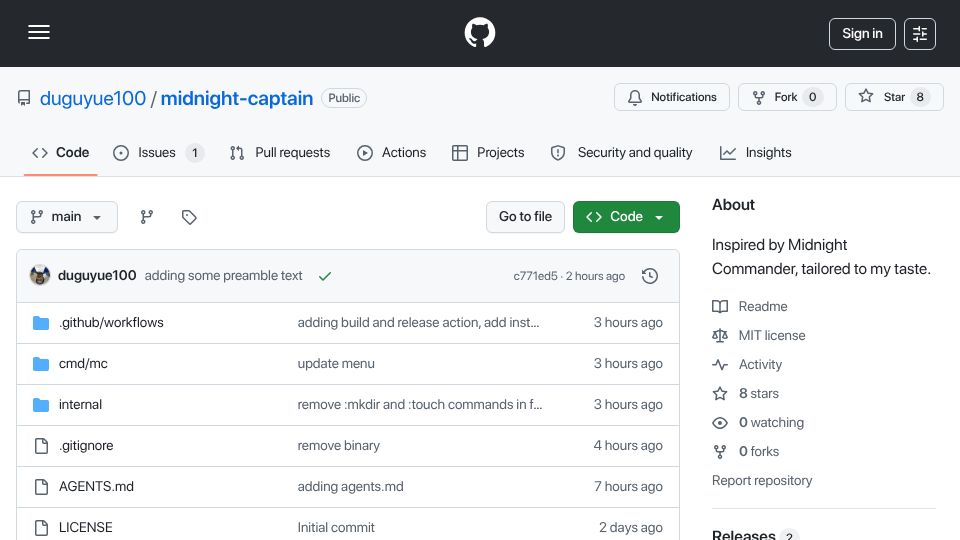Viewport: 960px width, 540px height.
Task: Open the Activity link
Action: pos(748,364)
